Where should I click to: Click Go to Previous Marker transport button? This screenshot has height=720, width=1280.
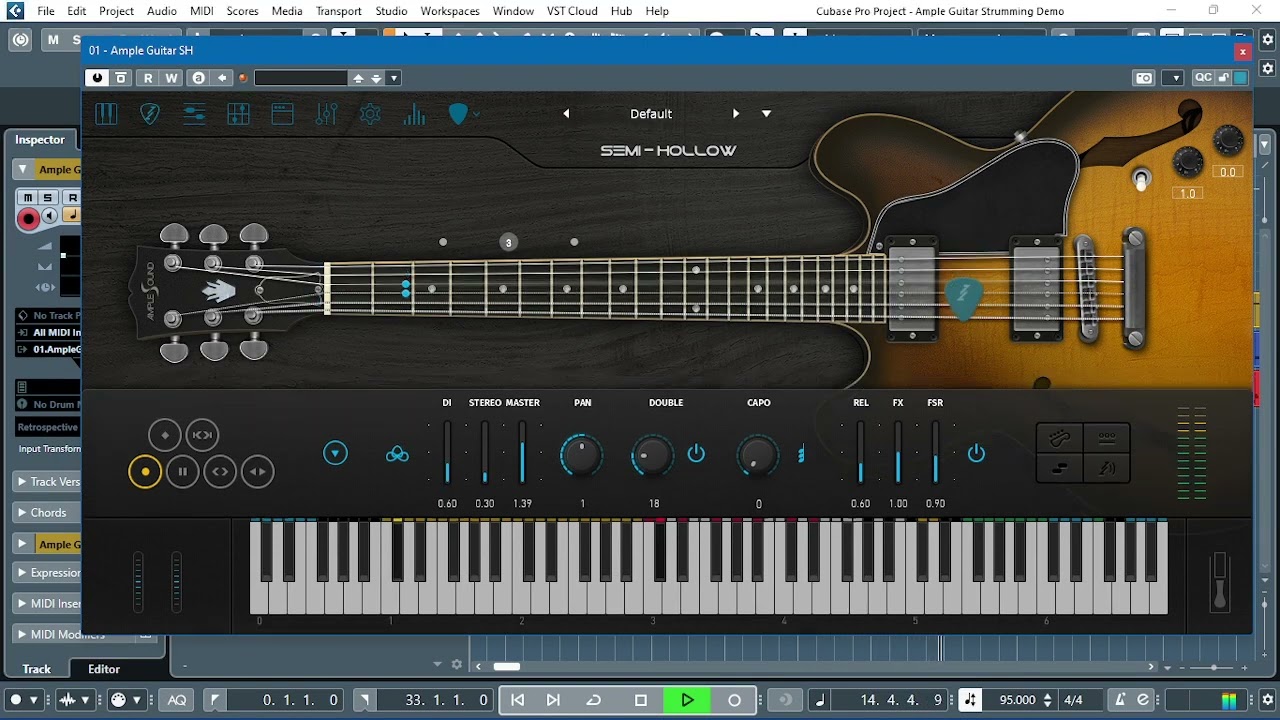point(517,700)
